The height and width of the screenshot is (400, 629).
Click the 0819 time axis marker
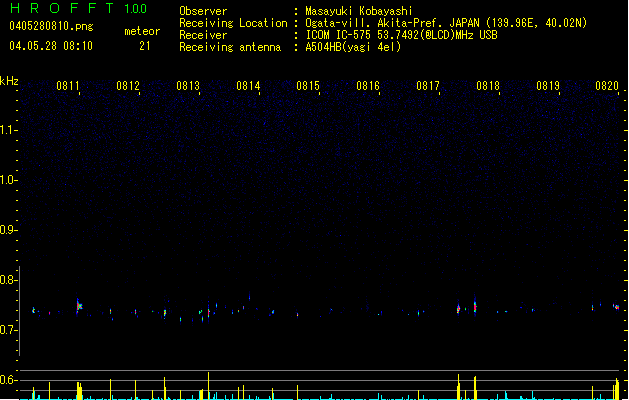pos(548,86)
